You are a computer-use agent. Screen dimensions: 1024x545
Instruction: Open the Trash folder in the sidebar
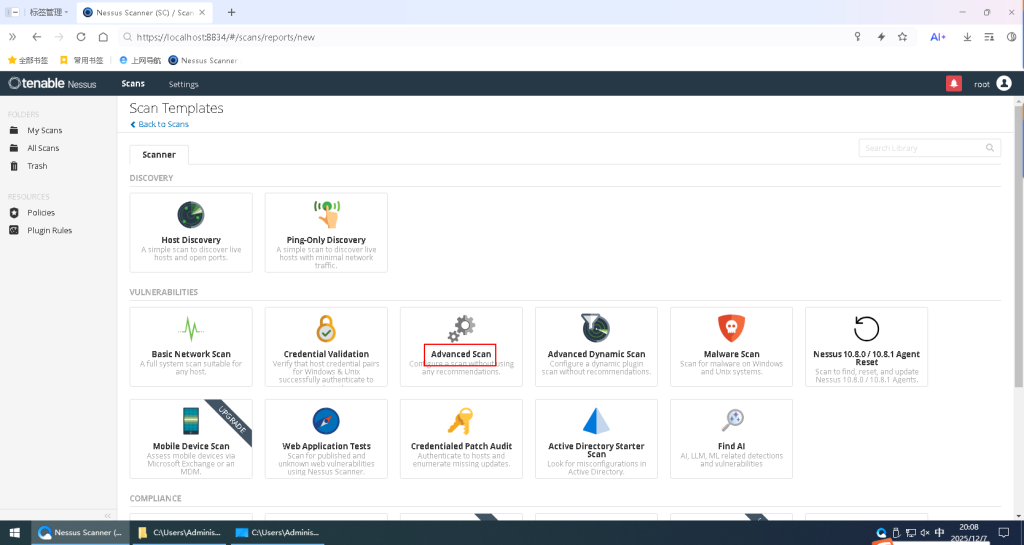pos(37,166)
